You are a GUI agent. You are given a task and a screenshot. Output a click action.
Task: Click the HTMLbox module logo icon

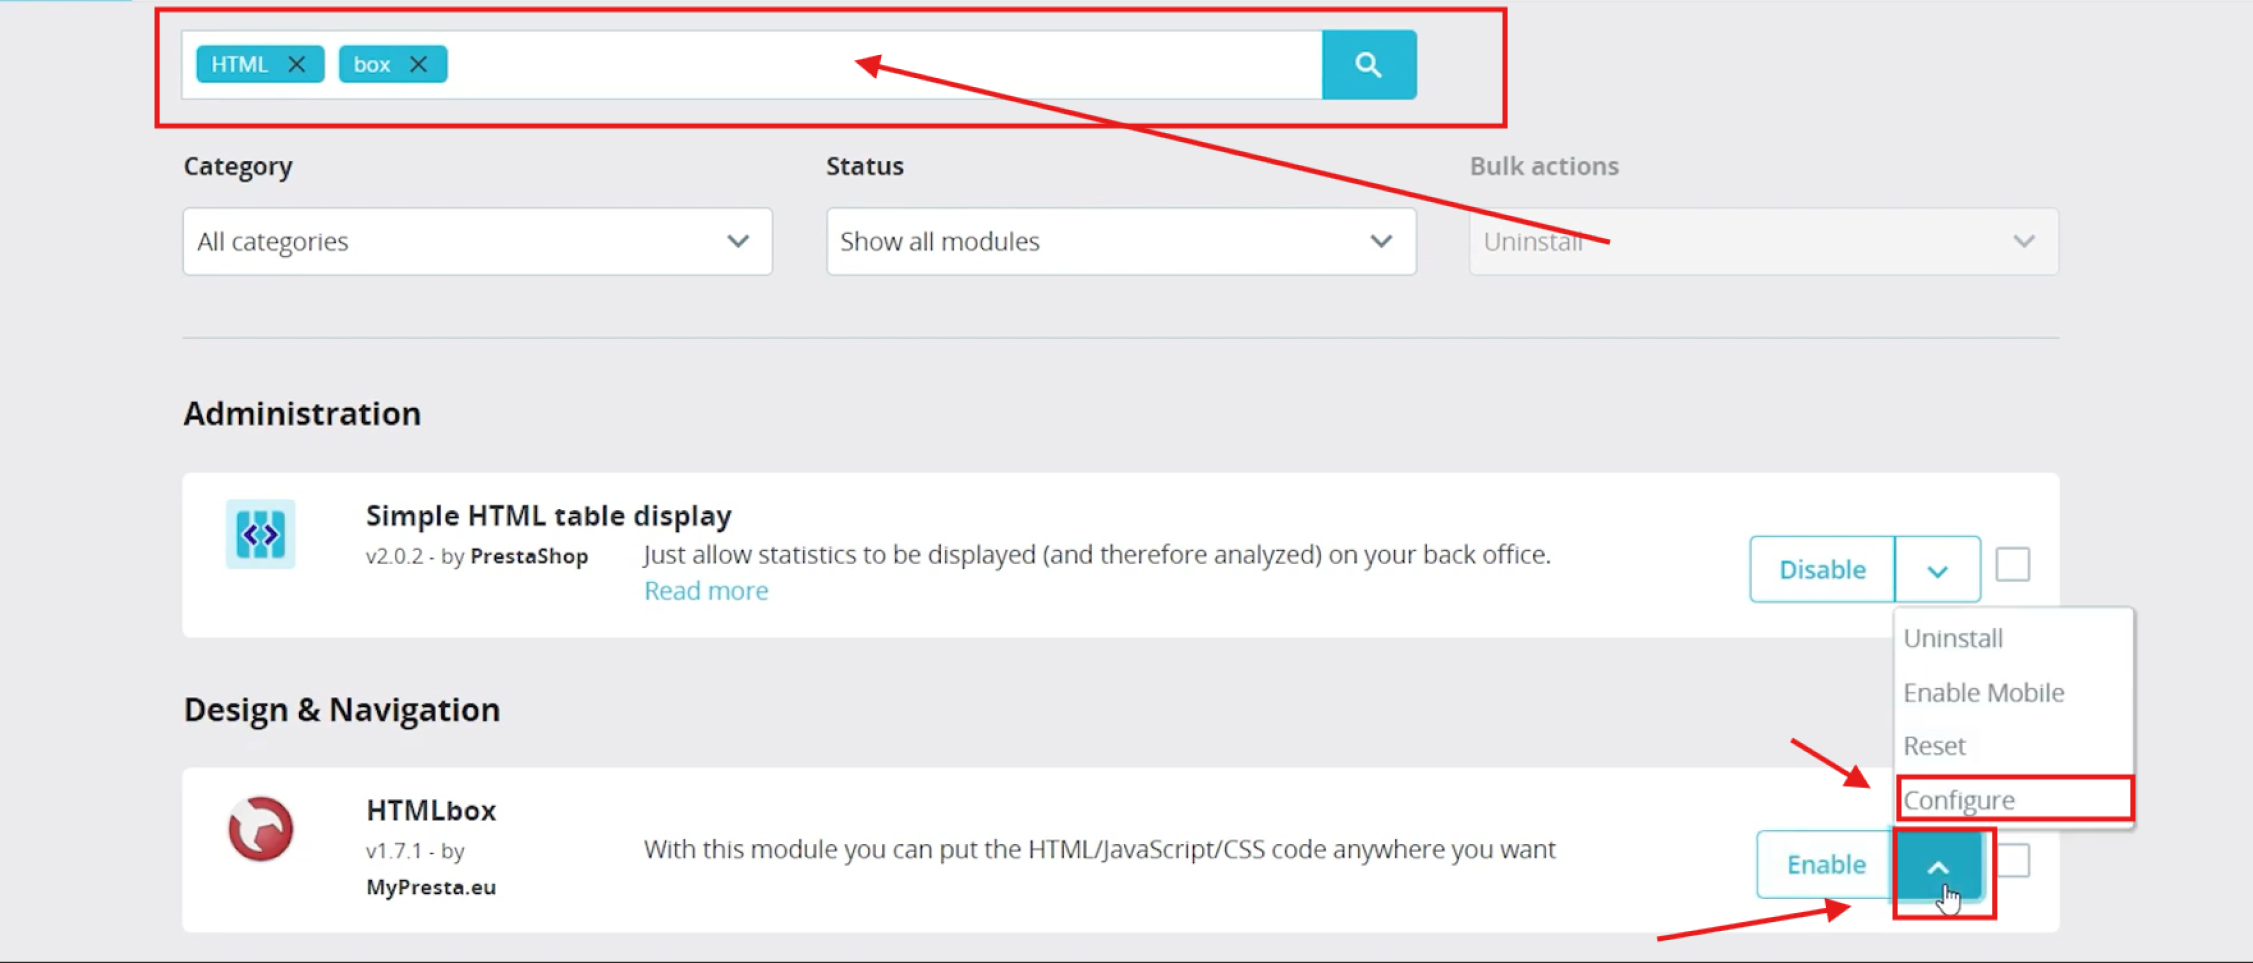pyautogui.click(x=260, y=829)
